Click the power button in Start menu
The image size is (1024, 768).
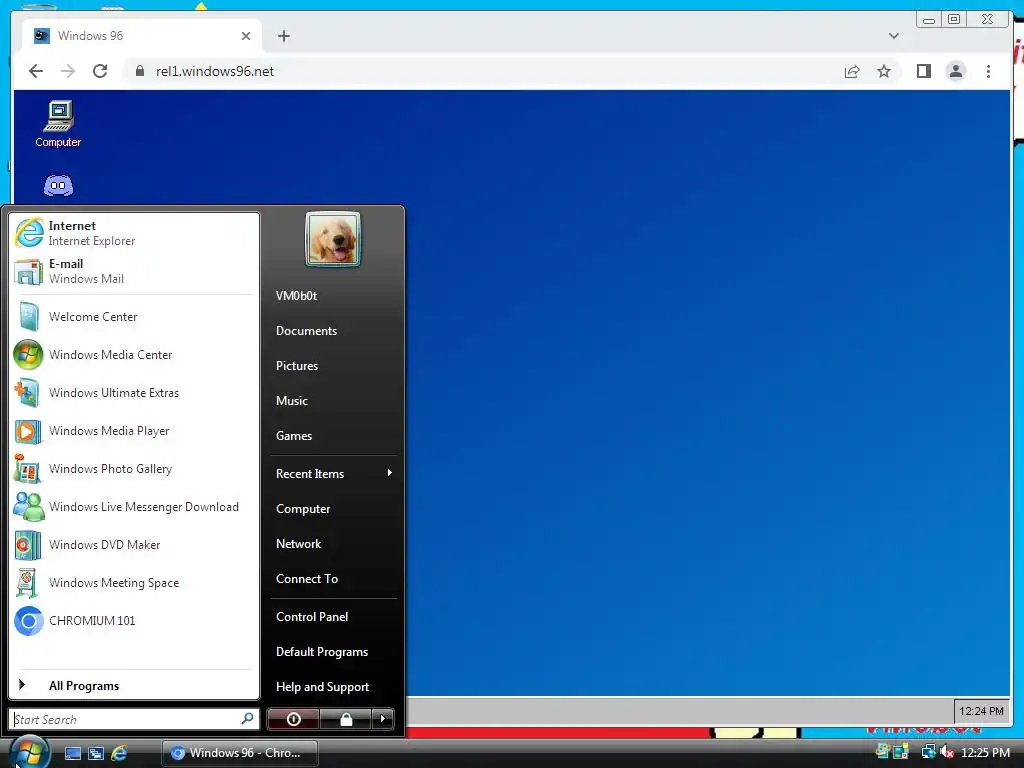coord(294,719)
